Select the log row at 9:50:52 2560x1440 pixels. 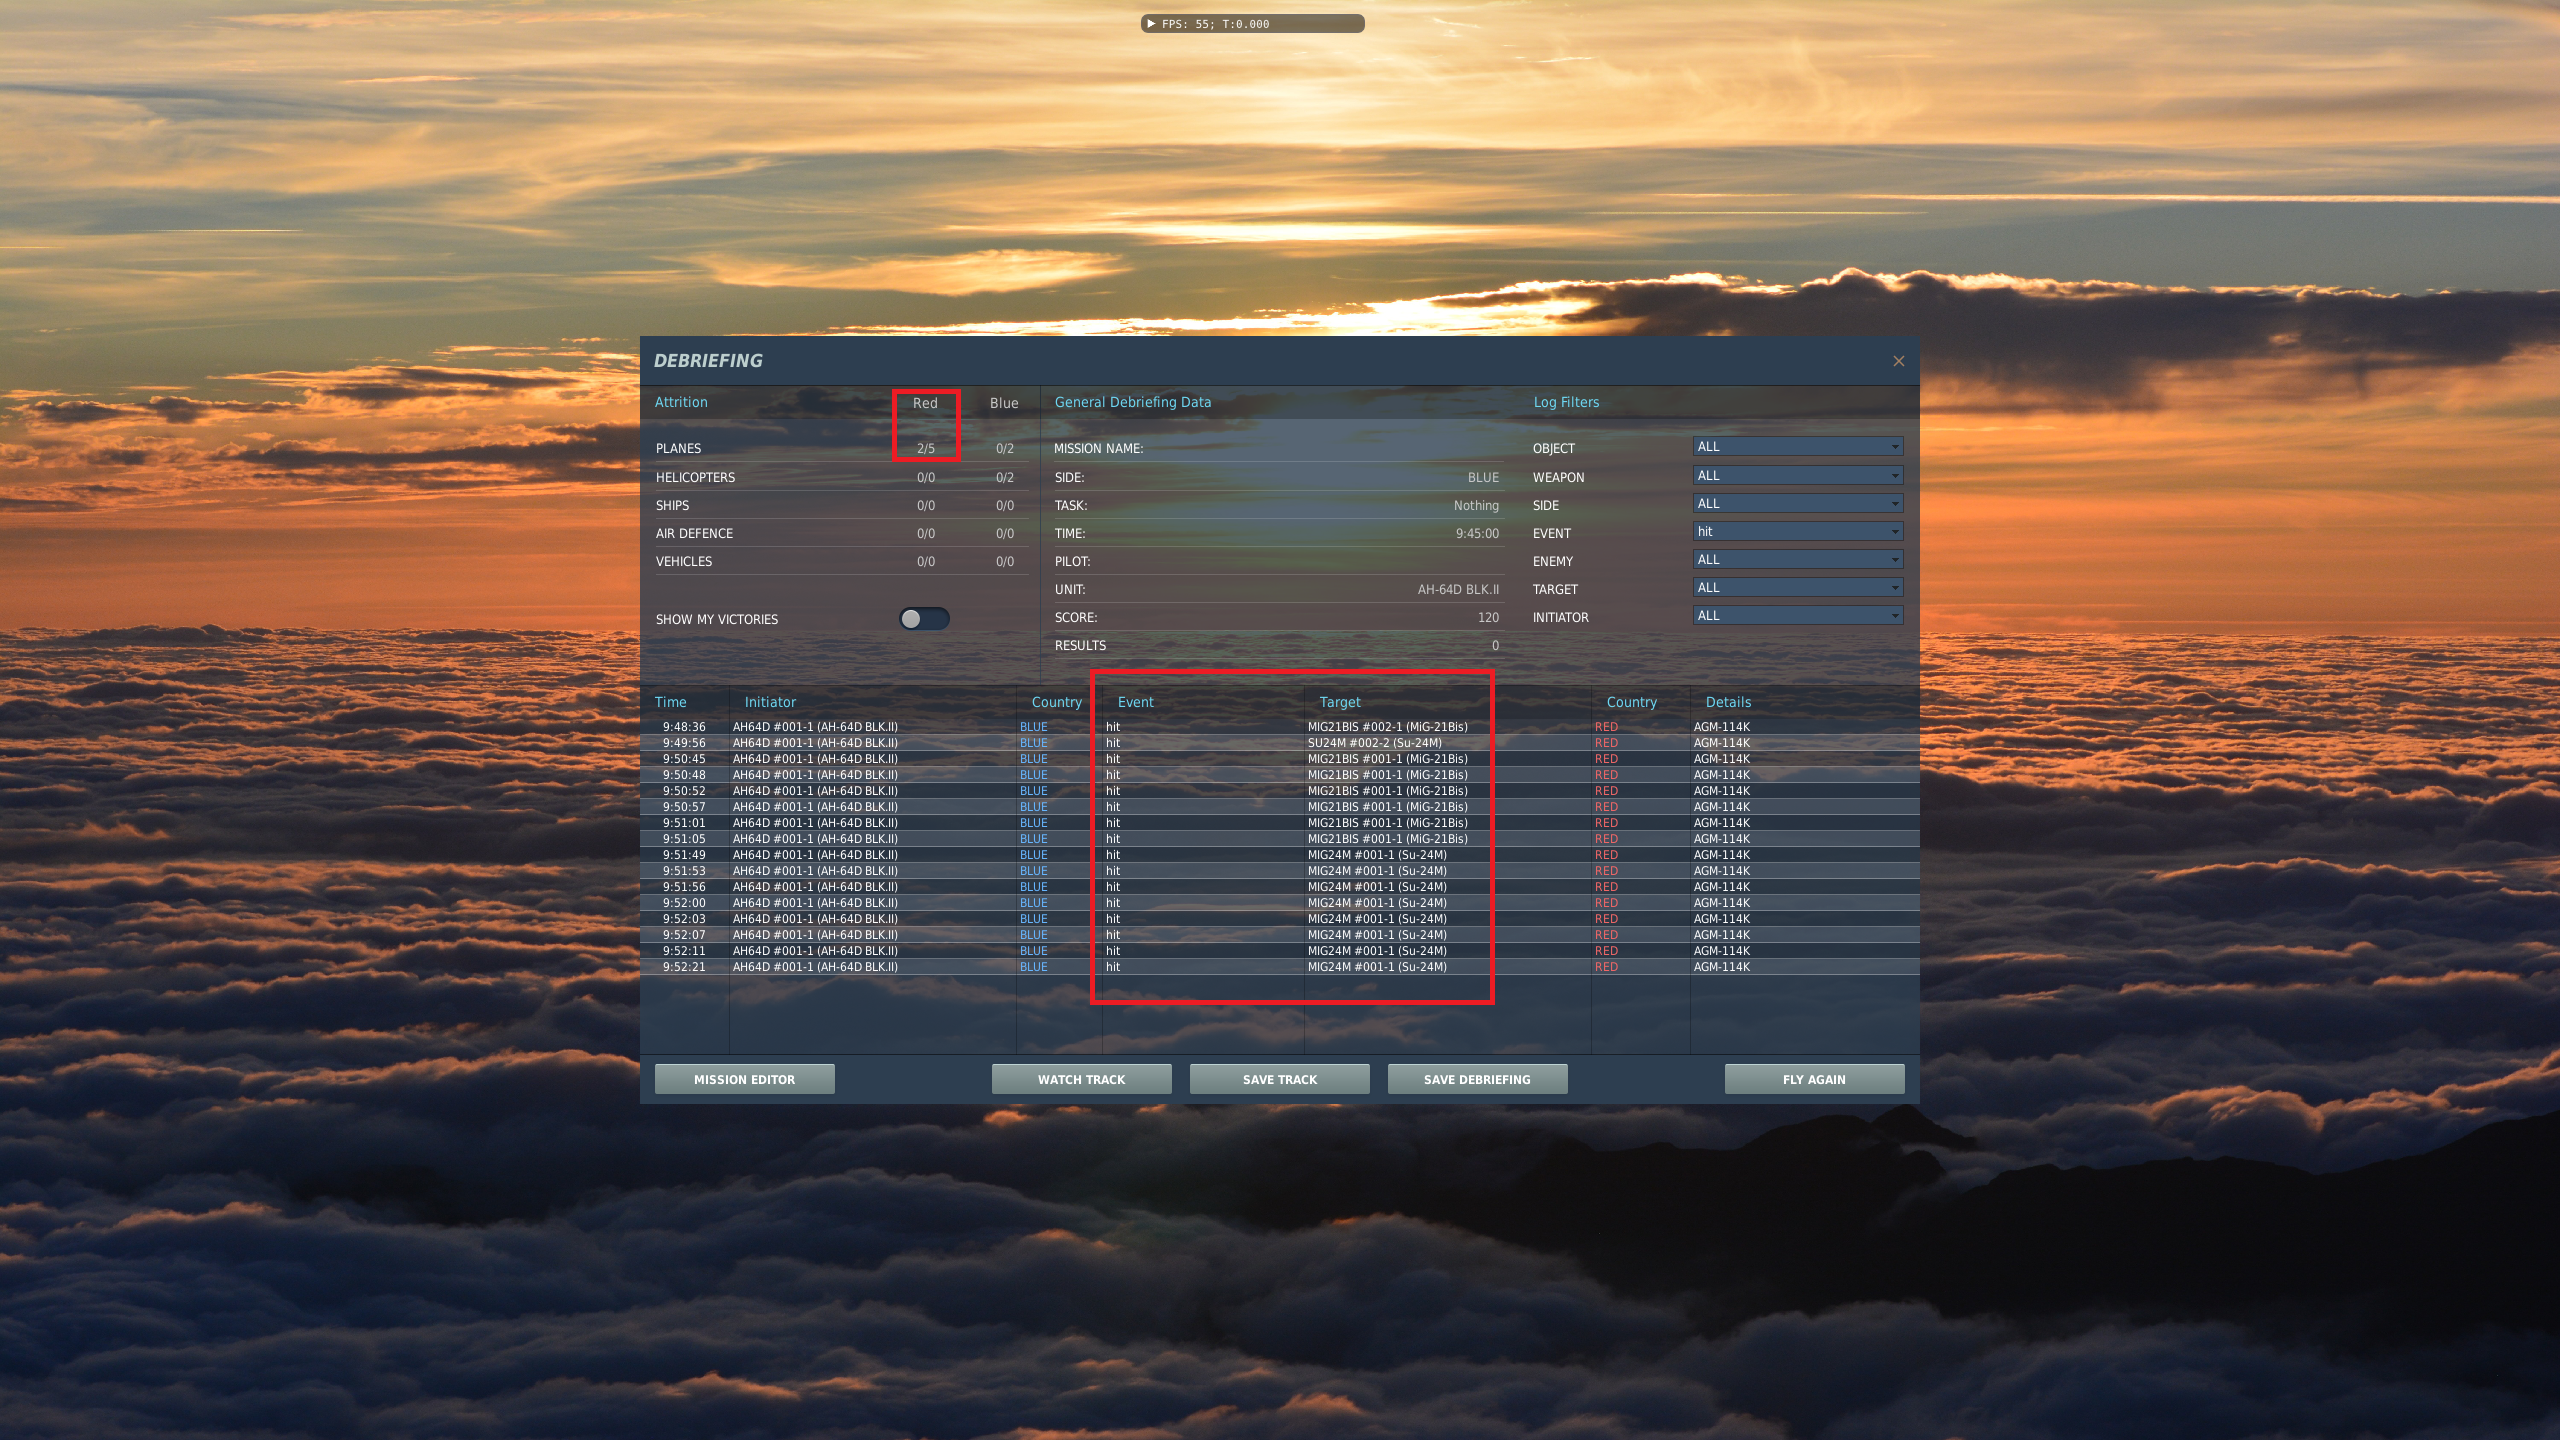[1279, 791]
